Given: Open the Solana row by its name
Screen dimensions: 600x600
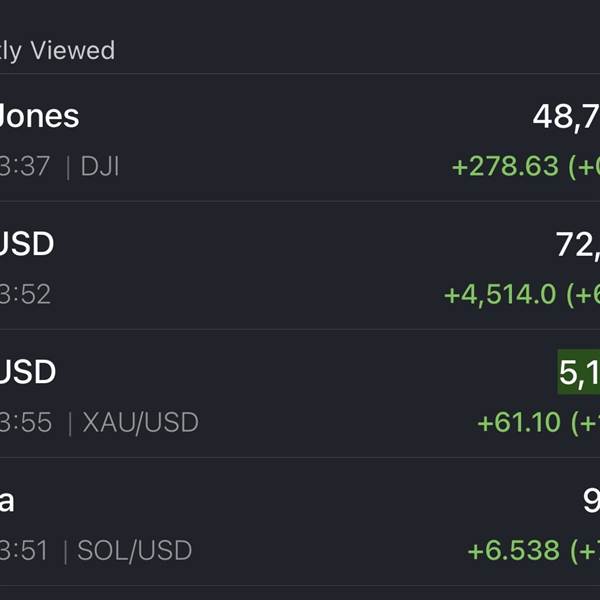Looking at the screenshot, I should pyautogui.click(x=8, y=500).
